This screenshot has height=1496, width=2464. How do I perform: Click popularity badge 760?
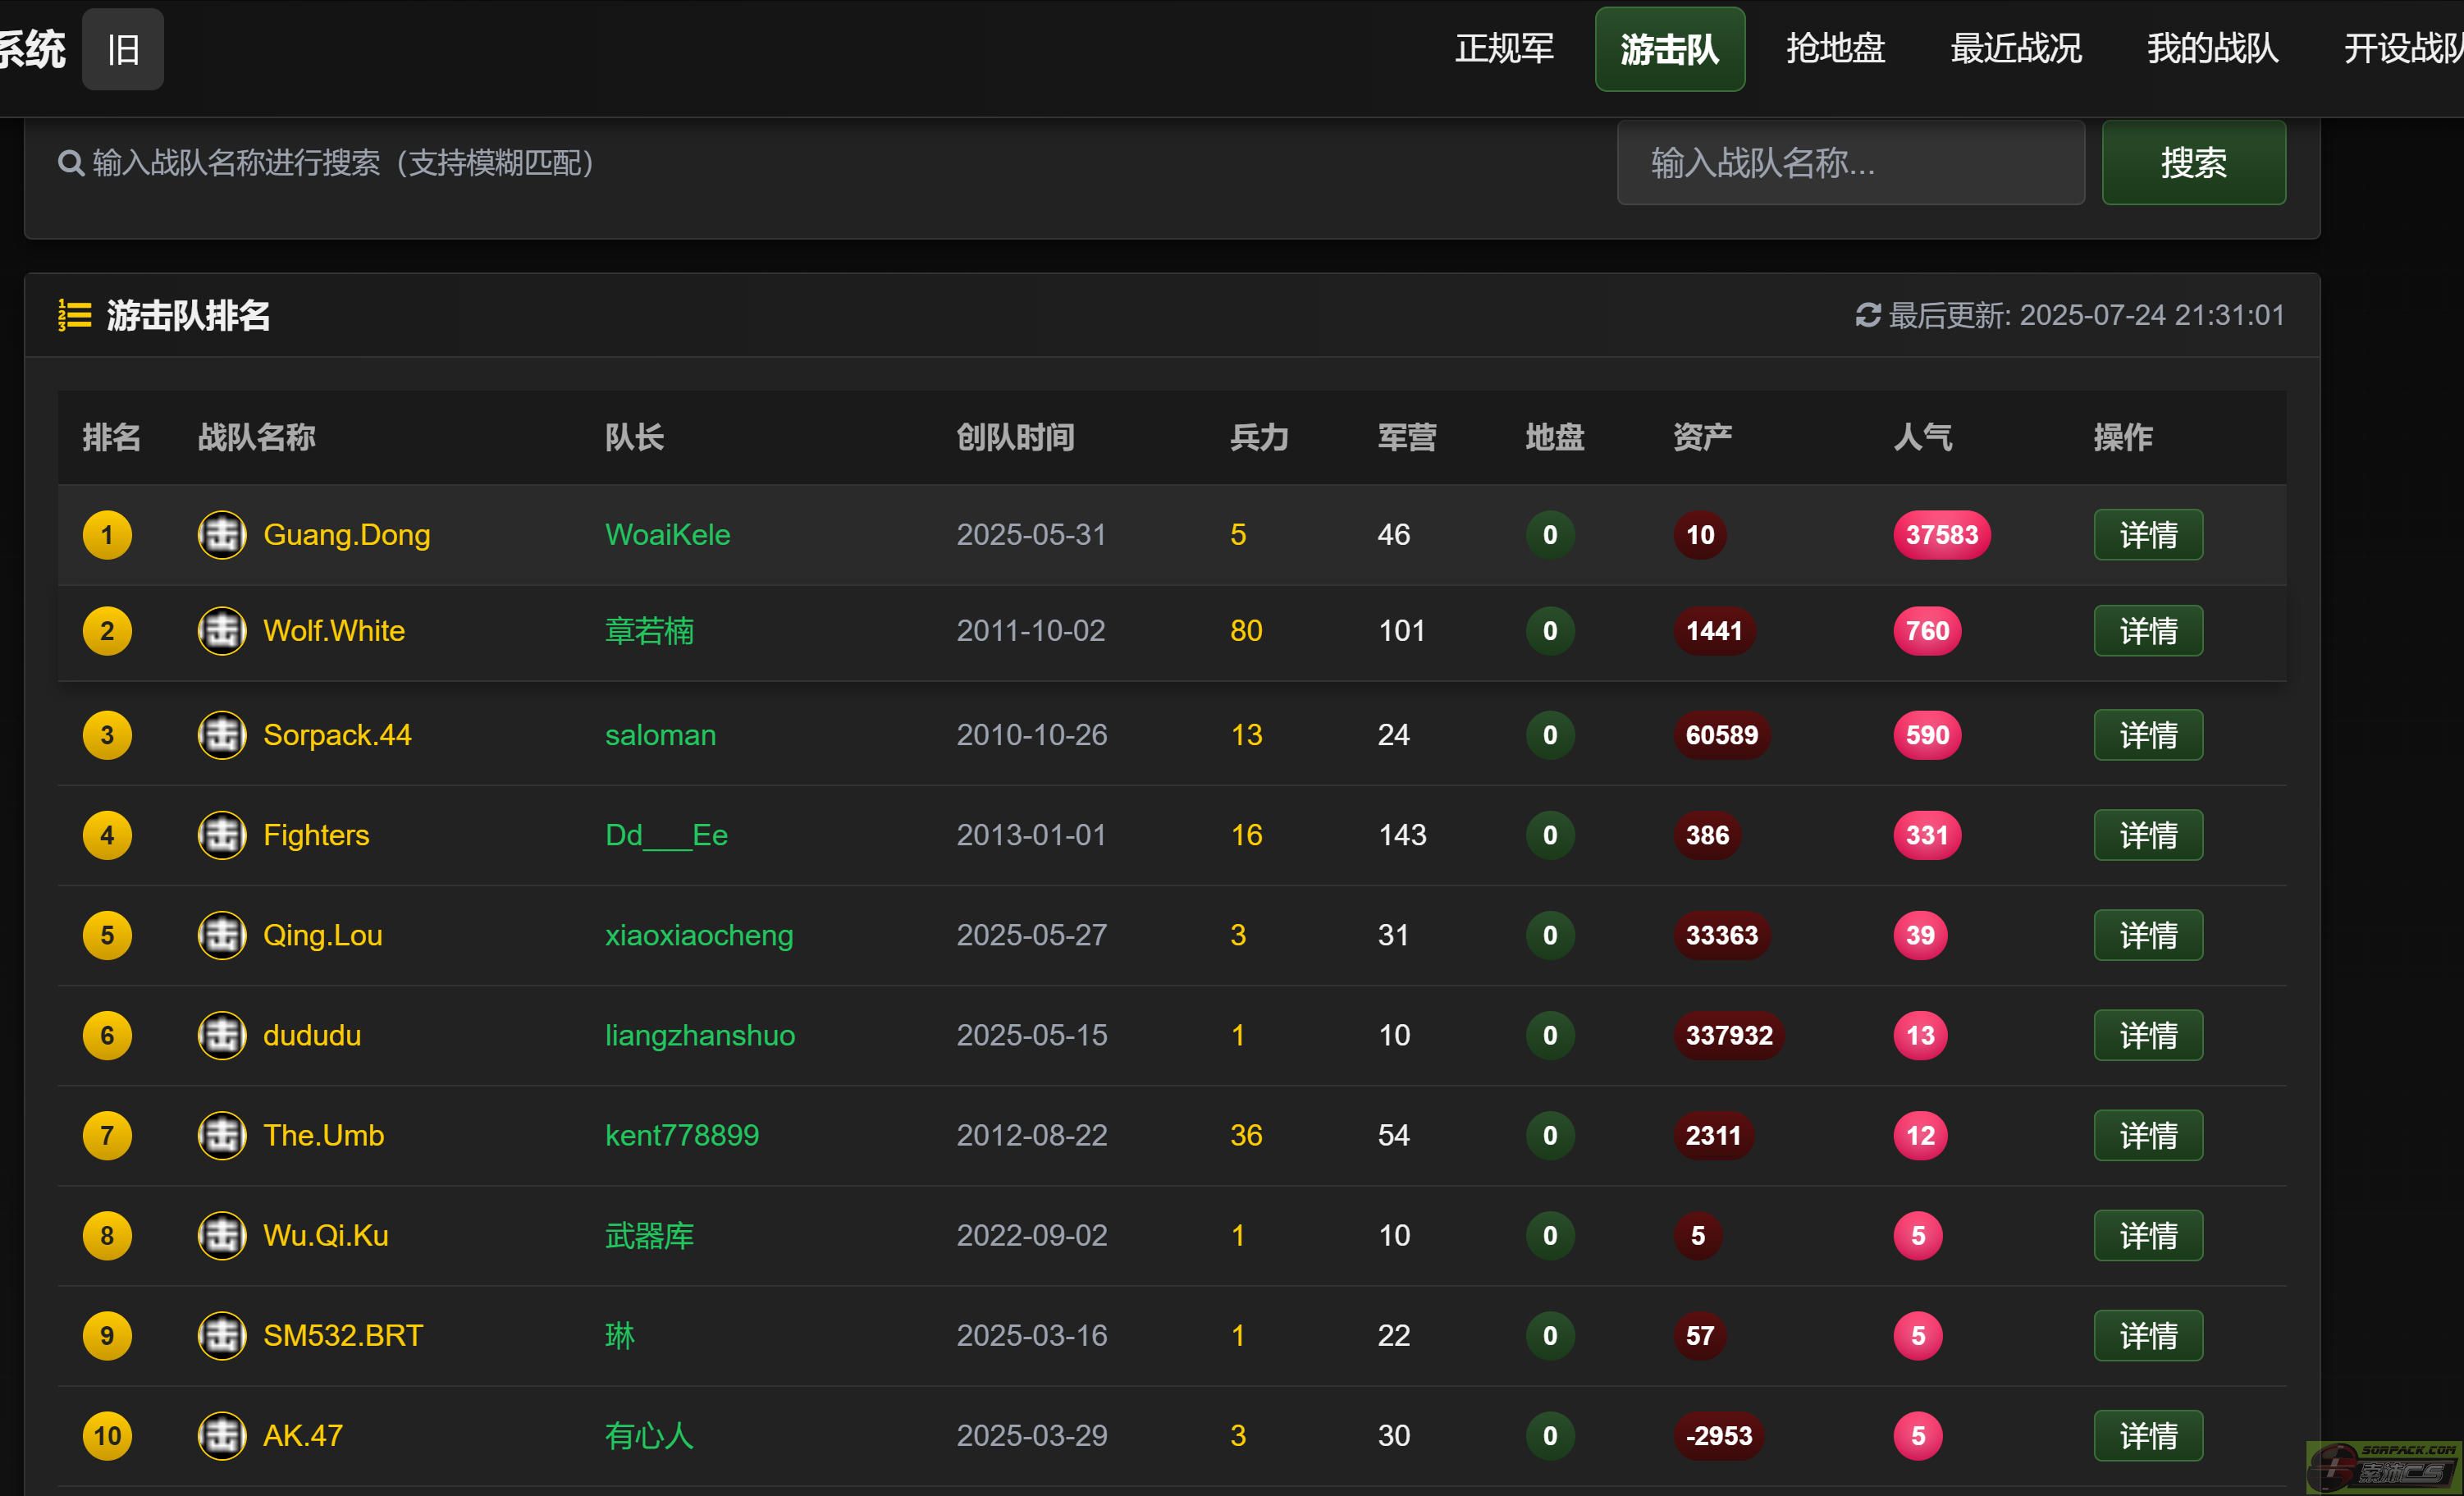(1926, 631)
